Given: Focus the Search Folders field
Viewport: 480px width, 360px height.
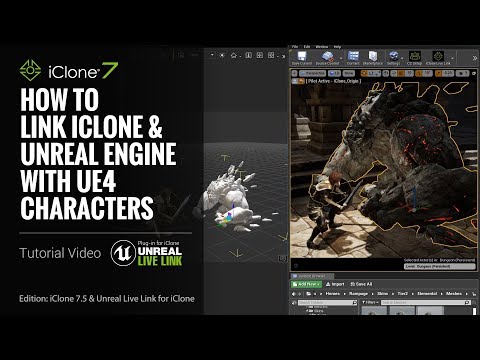Looking at the screenshot, I should (x=327, y=303).
